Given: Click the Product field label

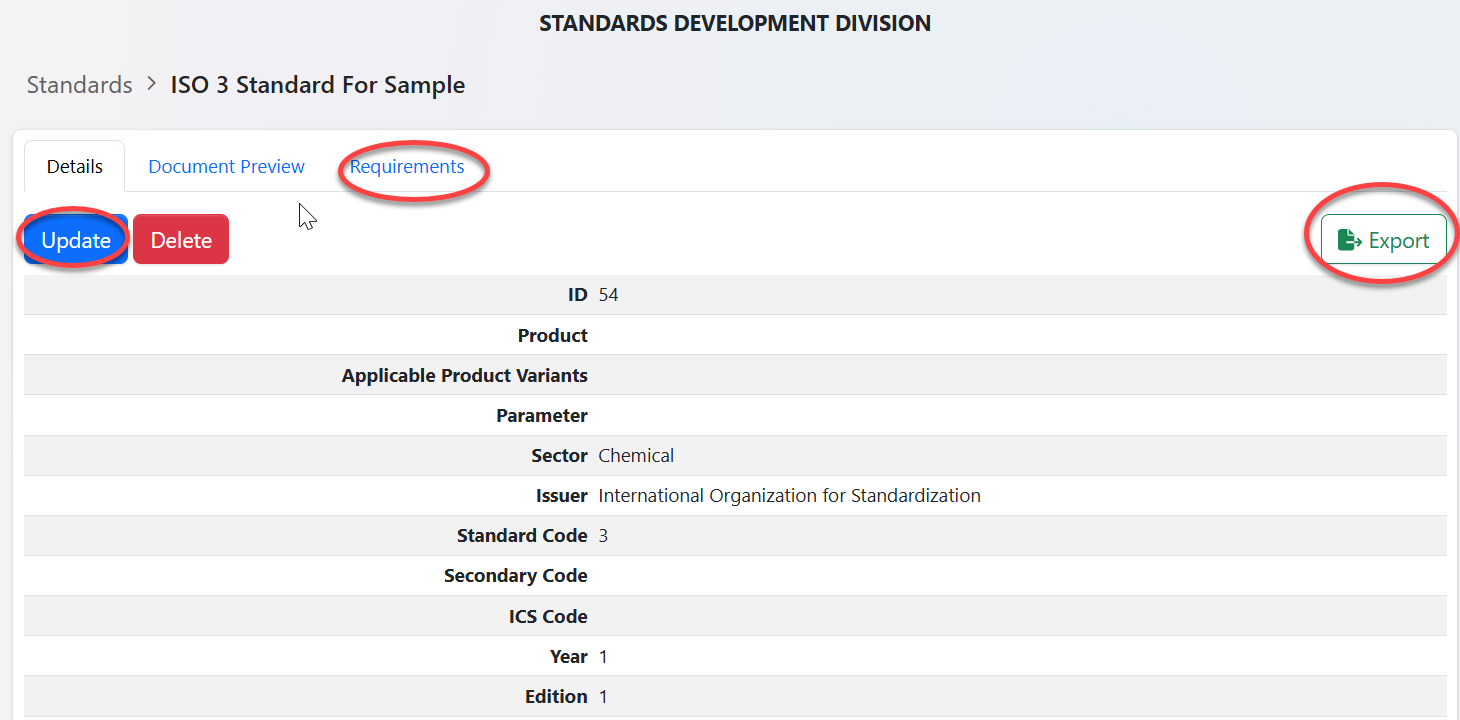Looking at the screenshot, I should (x=552, y=335).
